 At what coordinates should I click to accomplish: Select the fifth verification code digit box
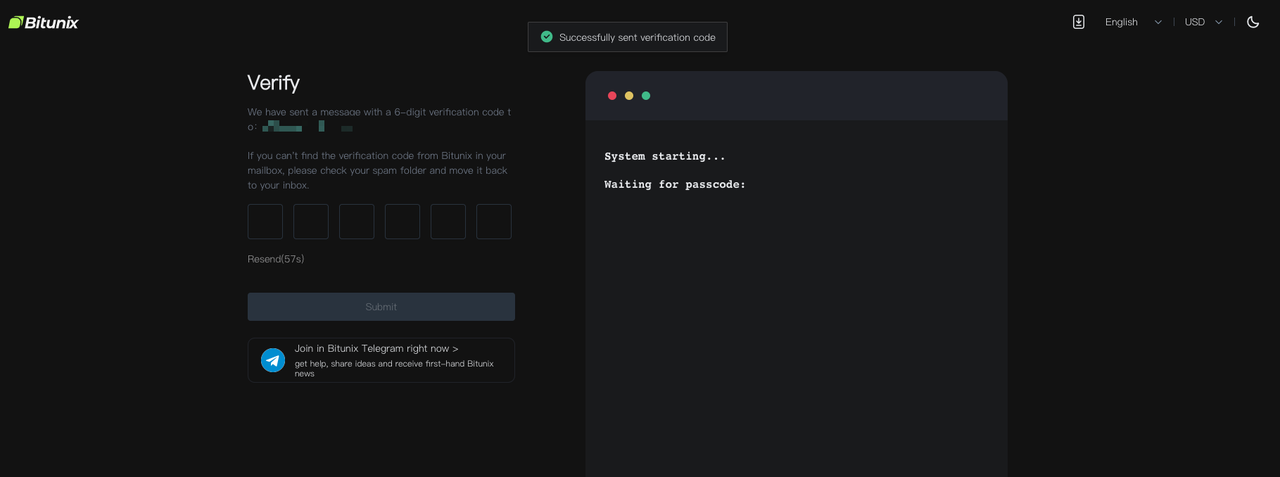tap(448, 222)
